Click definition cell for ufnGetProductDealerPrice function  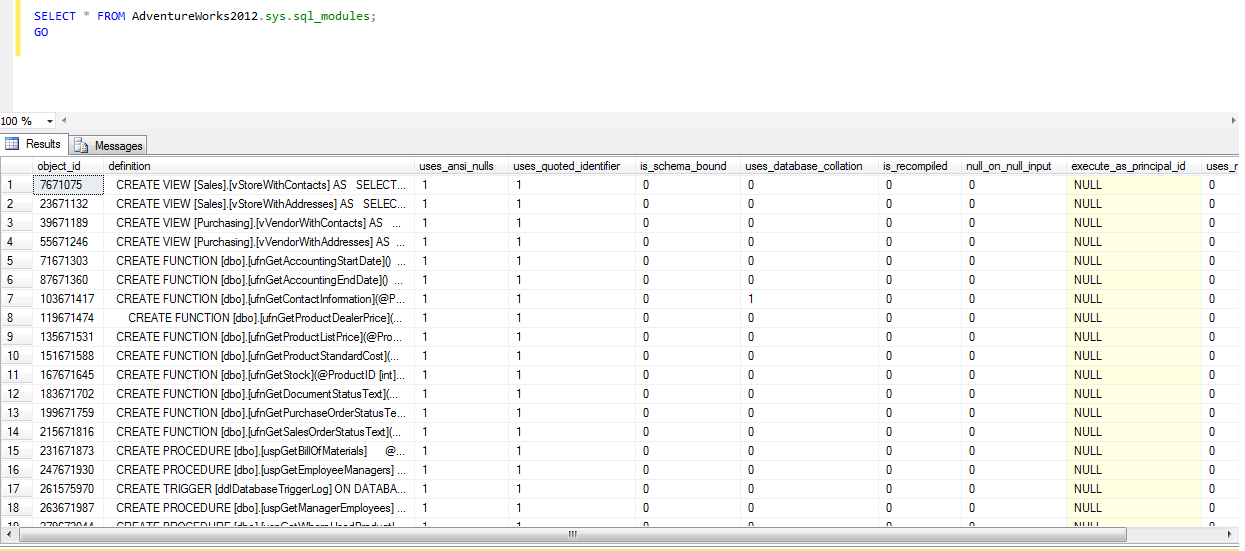click(259, 318)
